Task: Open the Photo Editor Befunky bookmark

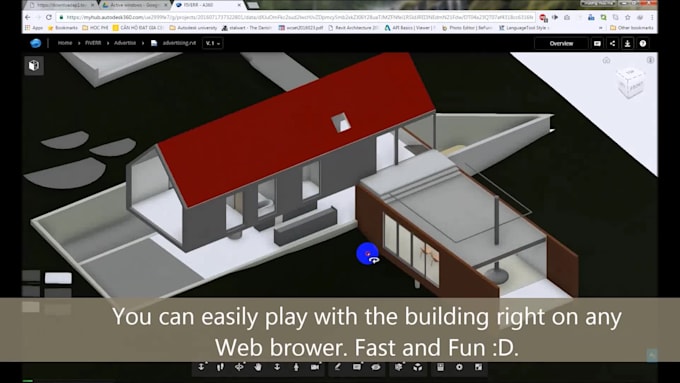Action: (467, 28)
